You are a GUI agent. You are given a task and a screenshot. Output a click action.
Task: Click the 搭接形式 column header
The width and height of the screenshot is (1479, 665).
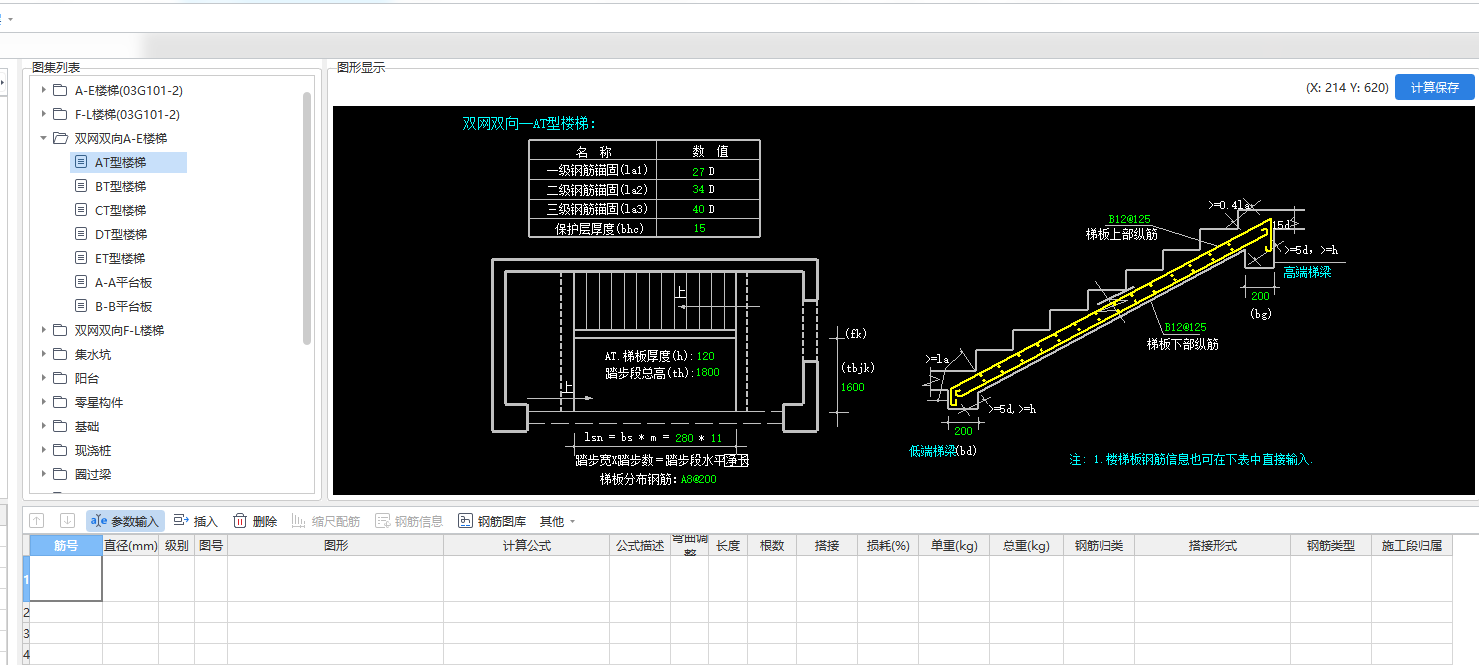1212,545
